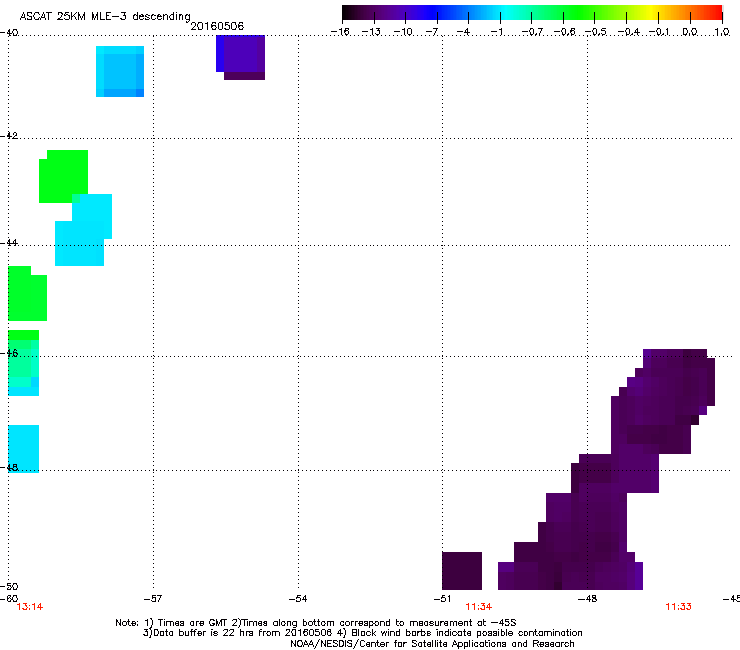The image size is (740, 650).
Task: Pick the yellow segment of the color bar
Action: (651, 13)
